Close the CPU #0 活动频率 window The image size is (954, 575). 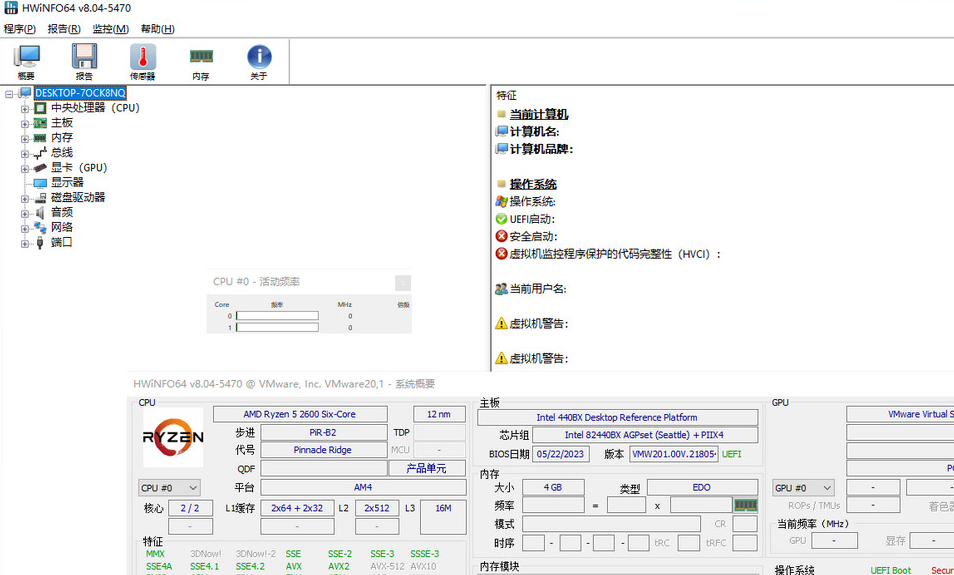pyautogui.click(x=403, y=282)
